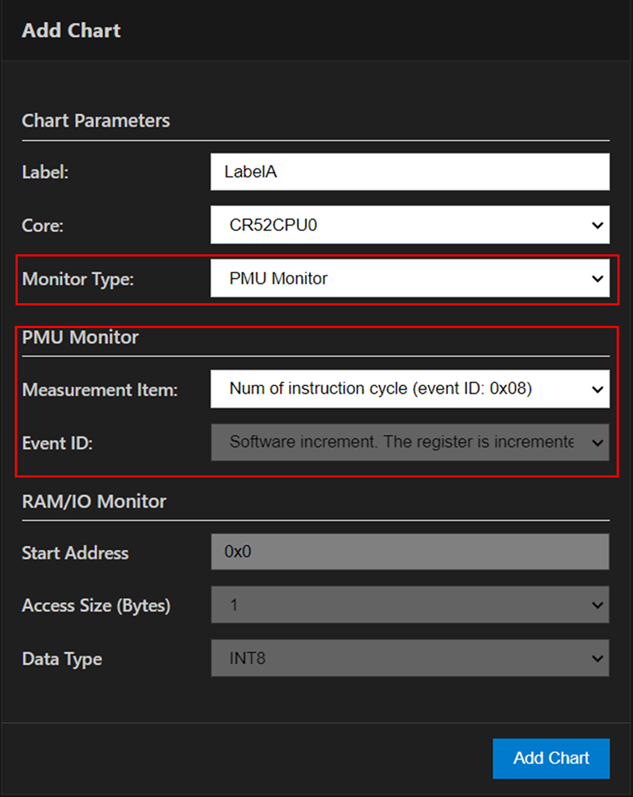Open the Measurement Item dropdown
This screenshot has height=797, width=633.
point(409,389)
